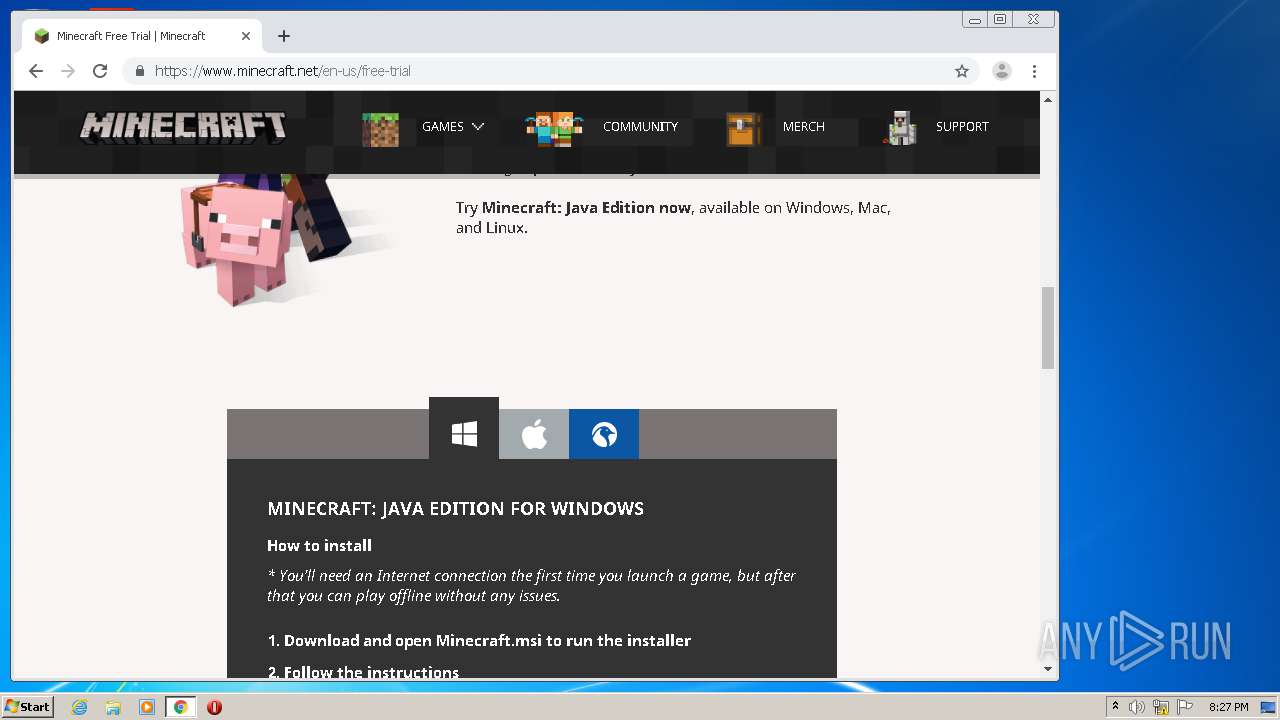This screenshot has height=720, width=1280.
Task: Go forward in browser history
Action: [x=68, y=71]
